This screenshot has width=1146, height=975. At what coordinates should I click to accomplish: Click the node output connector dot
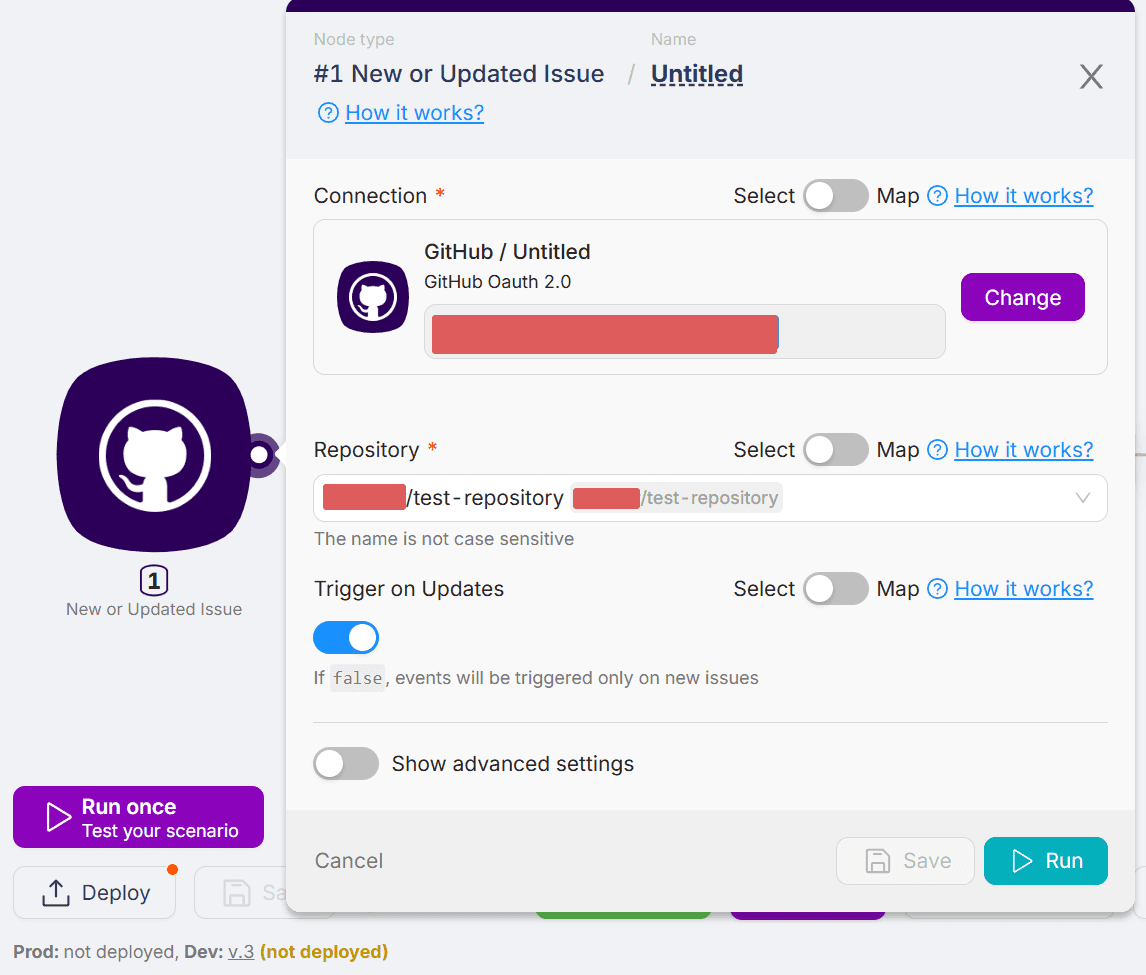point(260,455)
